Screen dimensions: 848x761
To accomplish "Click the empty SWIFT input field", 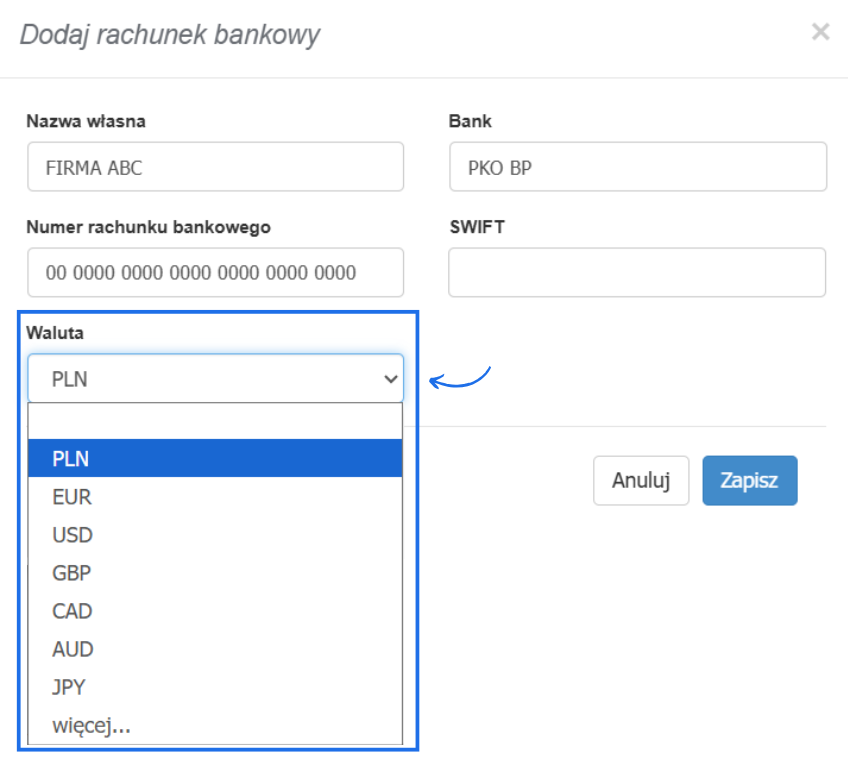I will tap(637, 272).
